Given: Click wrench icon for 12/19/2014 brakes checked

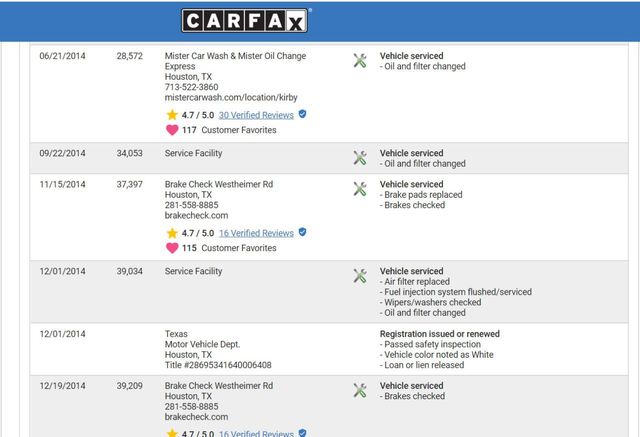Looking at the screenshot, I should 360,390.
